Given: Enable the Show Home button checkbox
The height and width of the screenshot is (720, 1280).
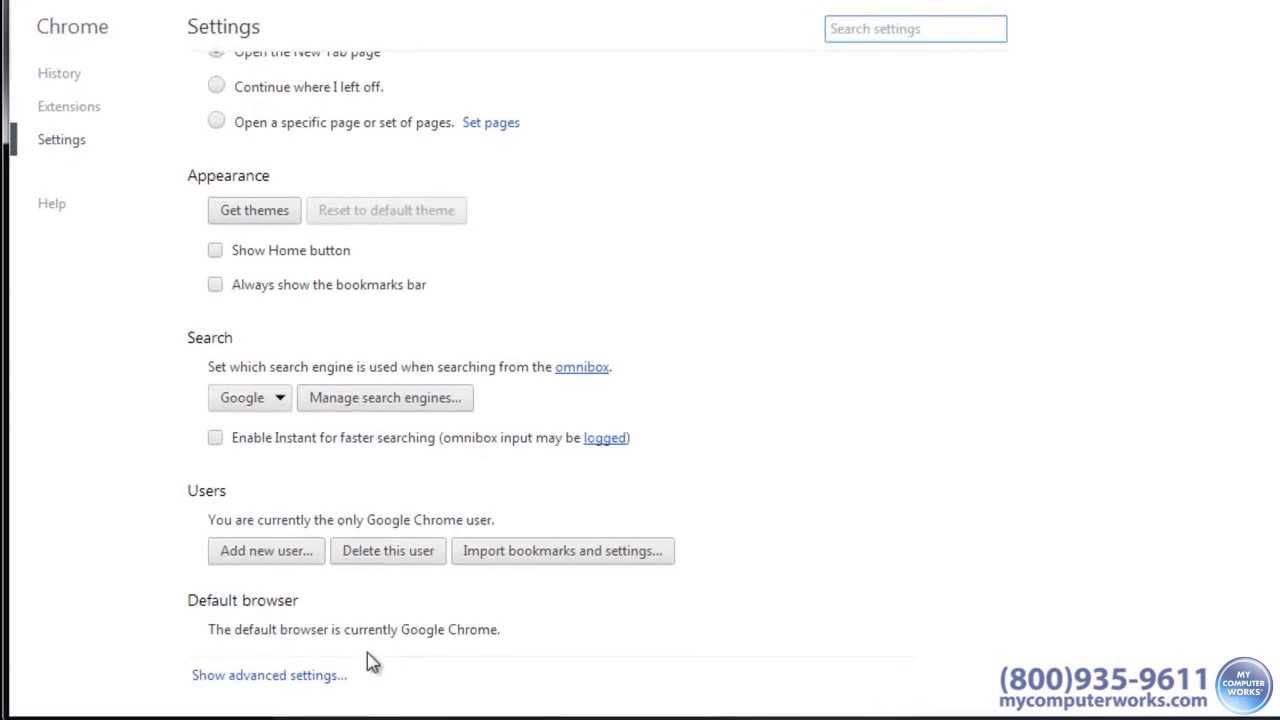Looking at the screenshot, I should point(215,250).
